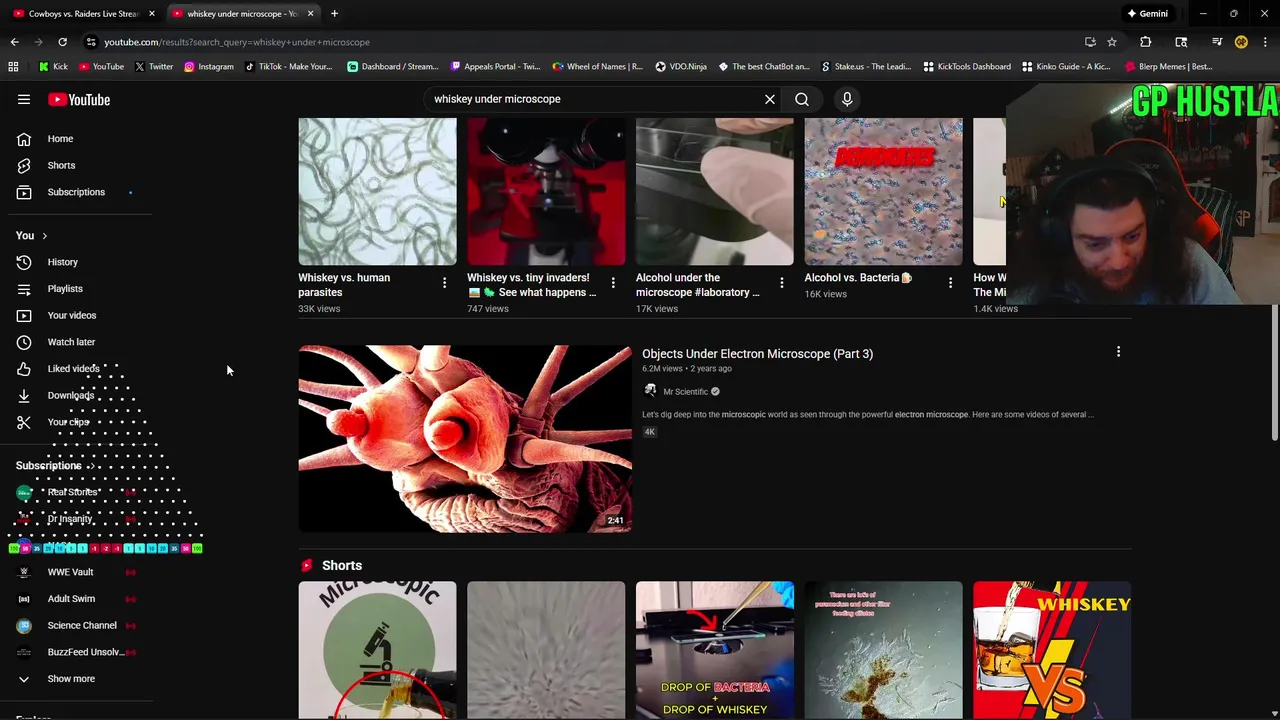
Task: Open the apps grid in bookmarks bar
Action: [x=13, y=67]
